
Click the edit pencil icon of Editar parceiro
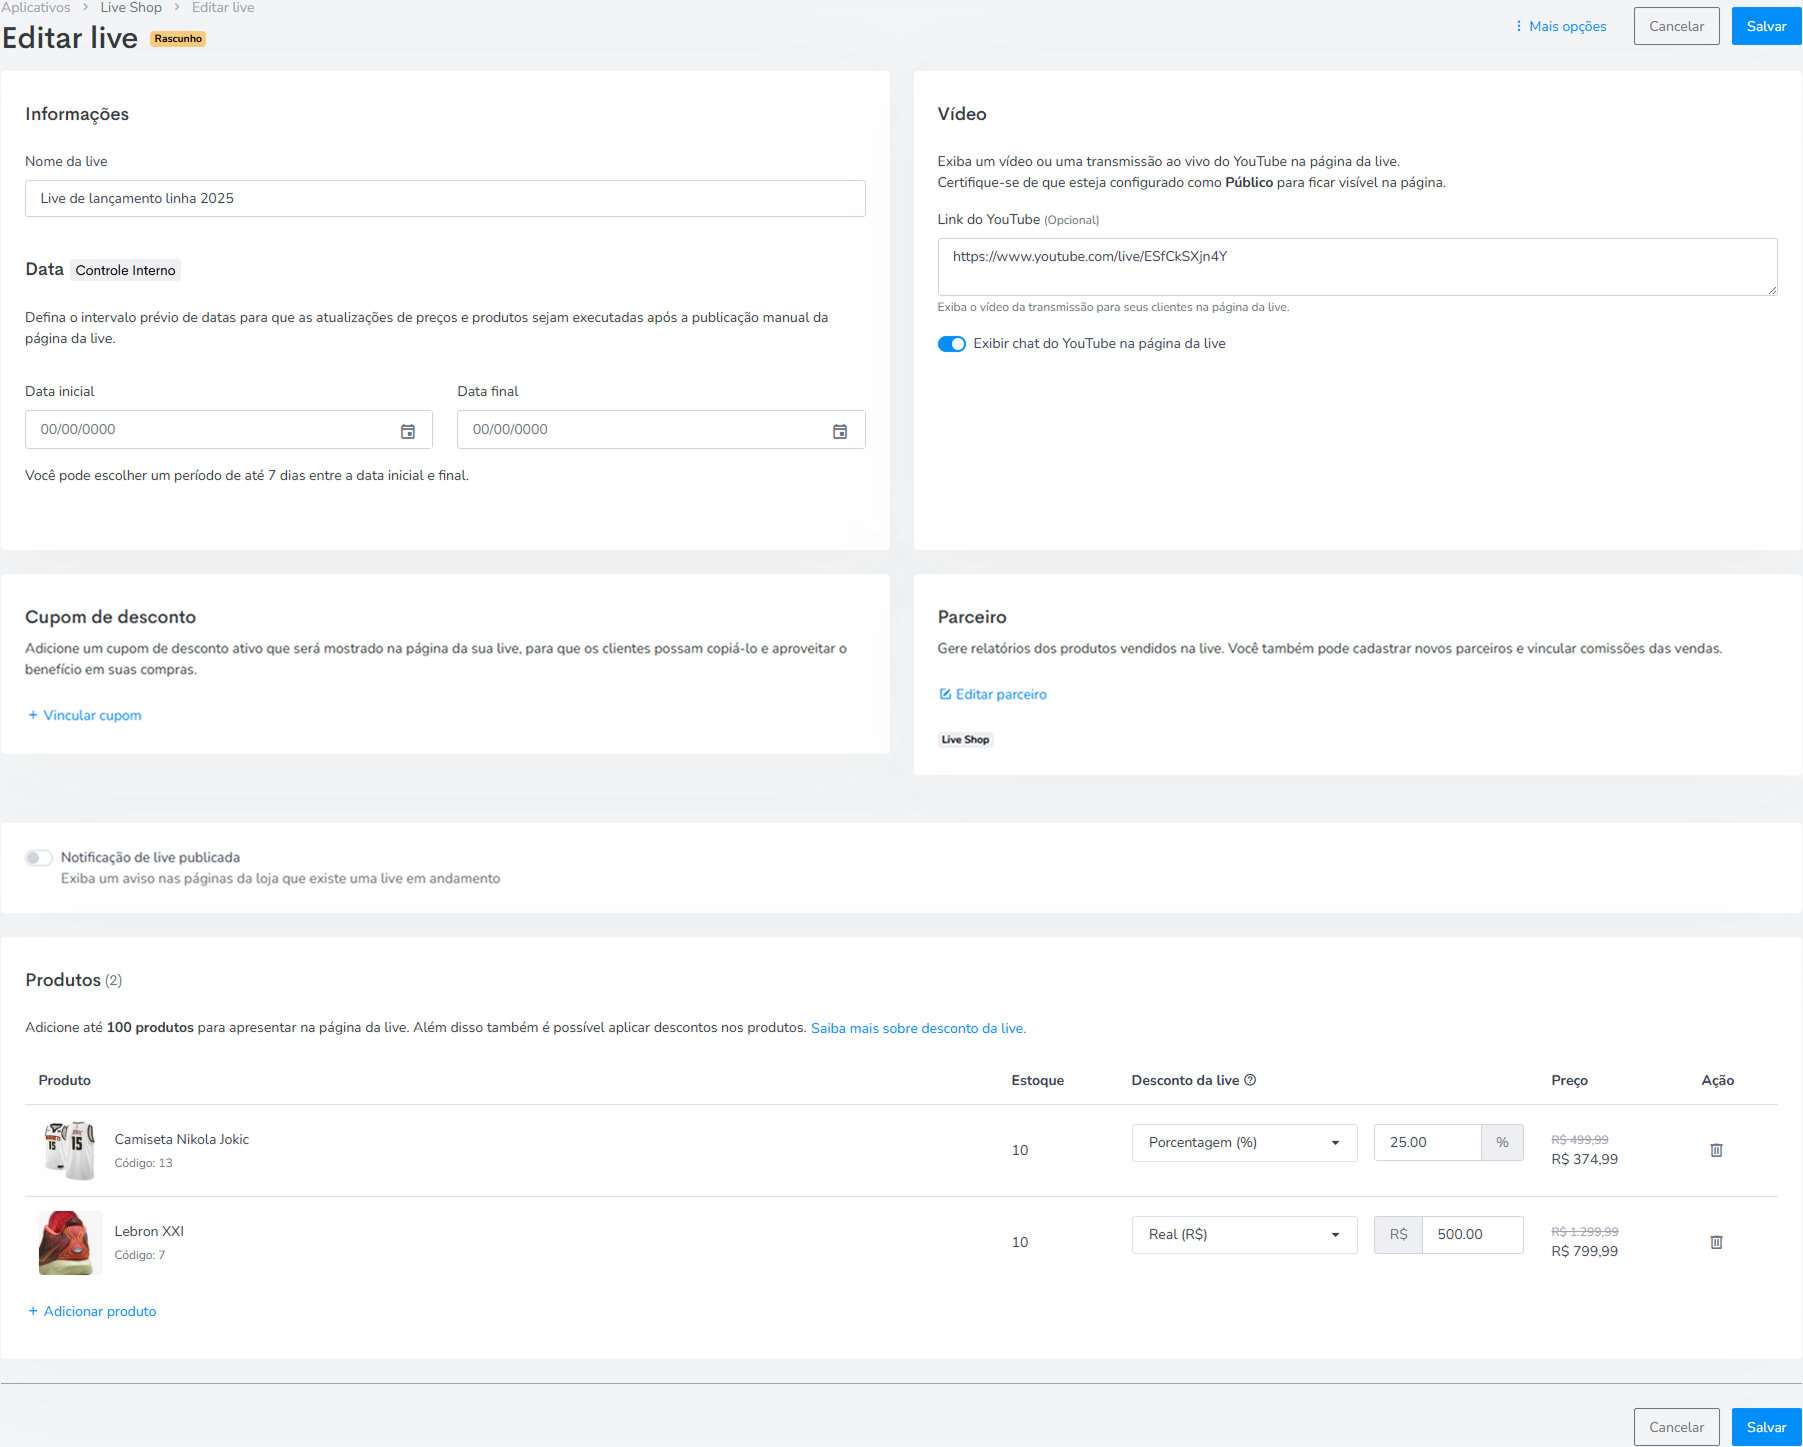945,694
